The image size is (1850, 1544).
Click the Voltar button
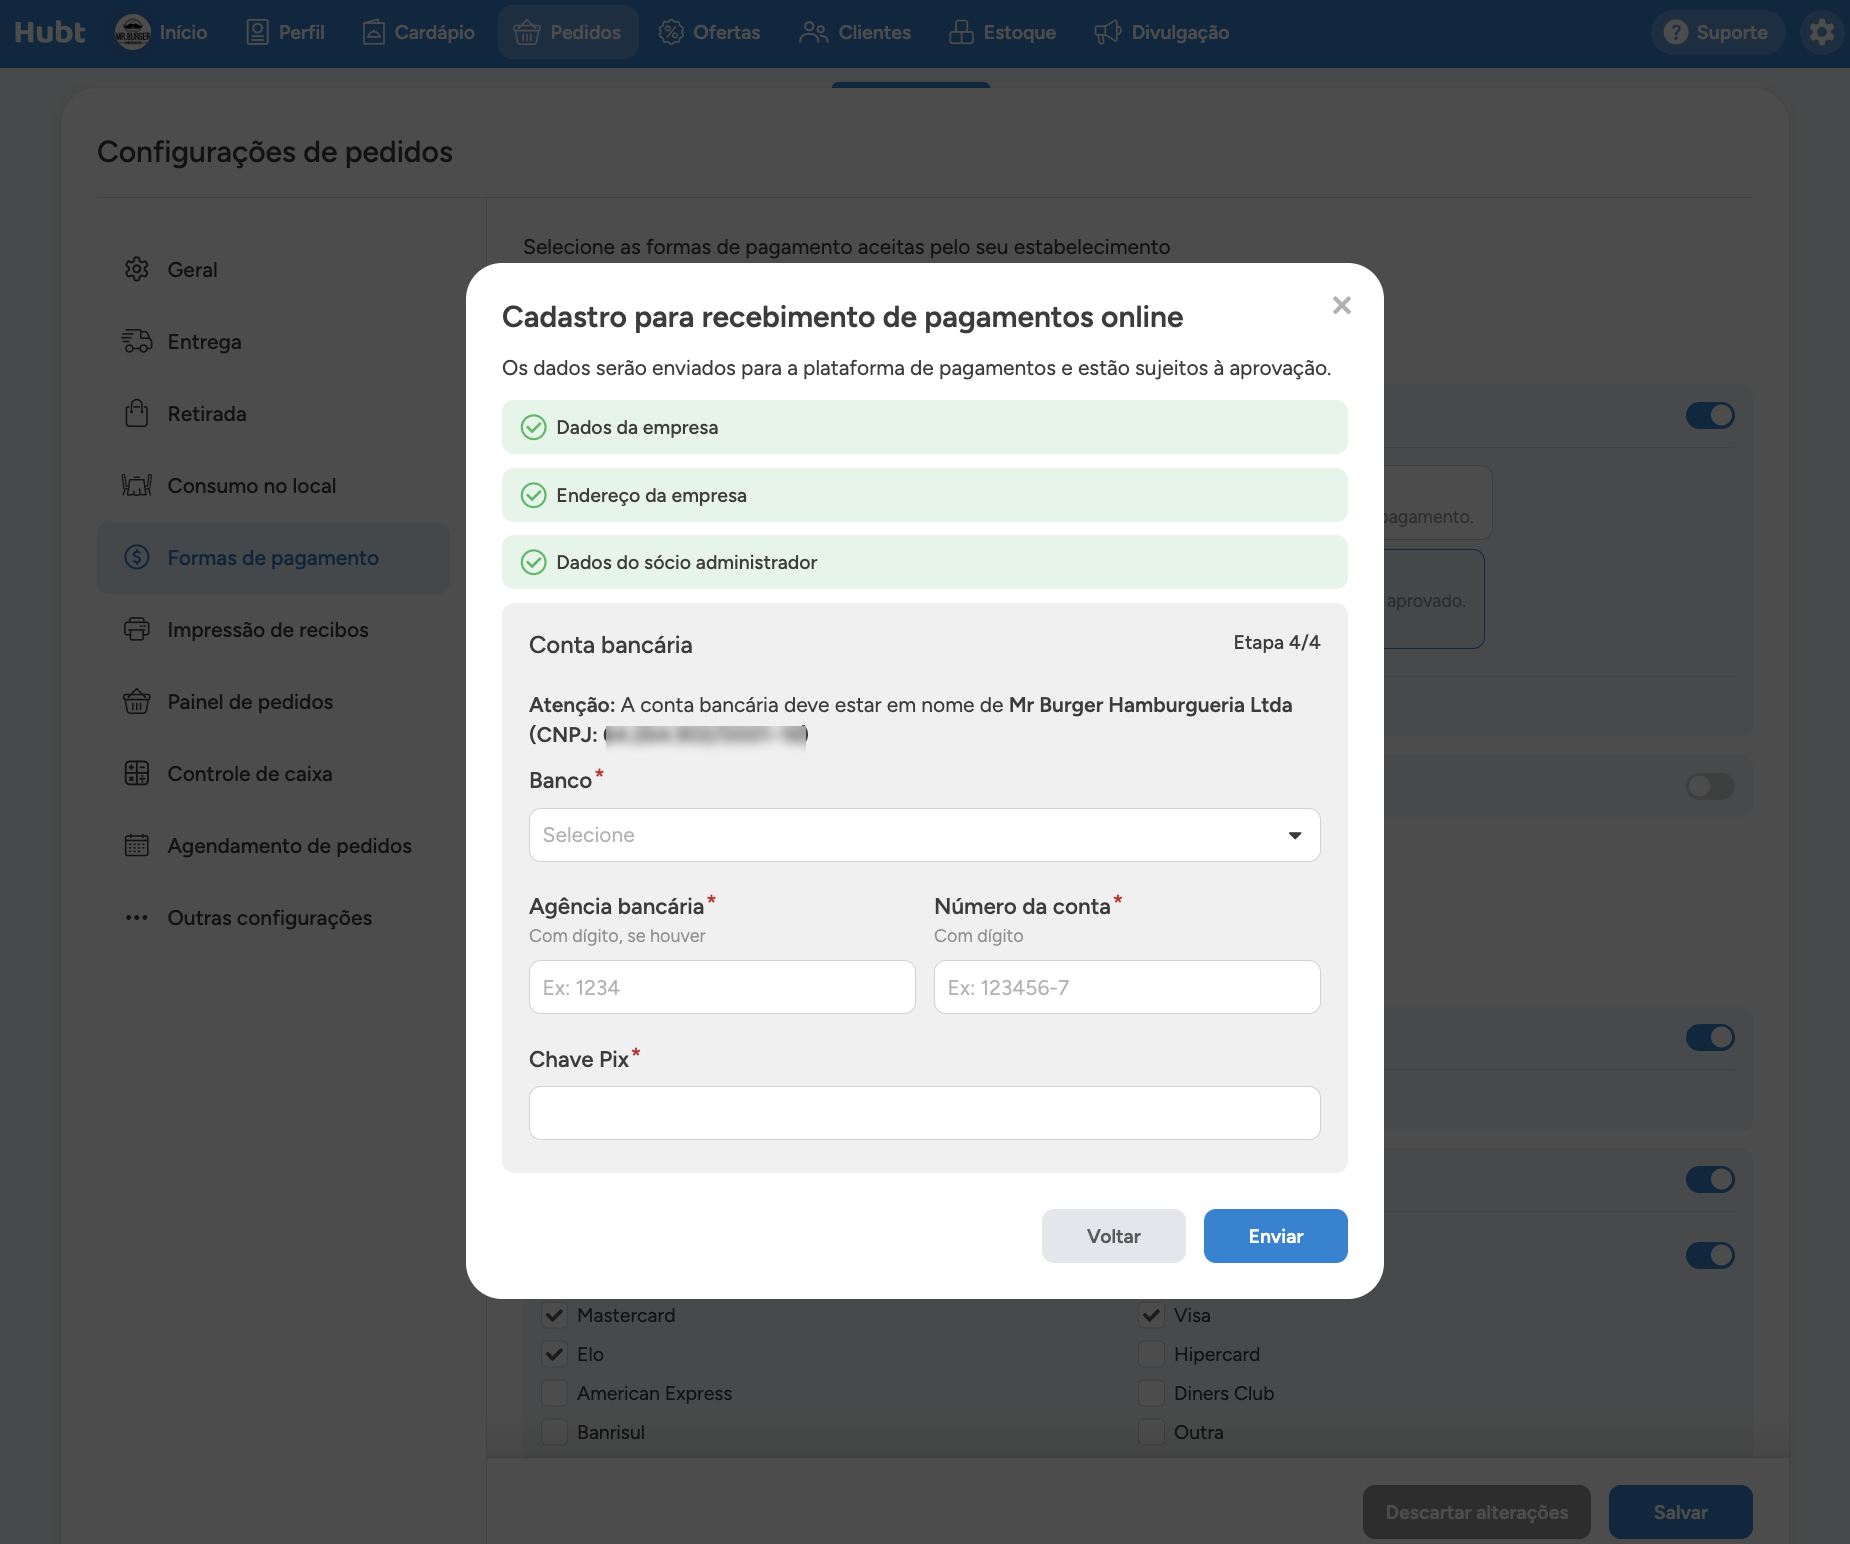coord(1113,1236)
